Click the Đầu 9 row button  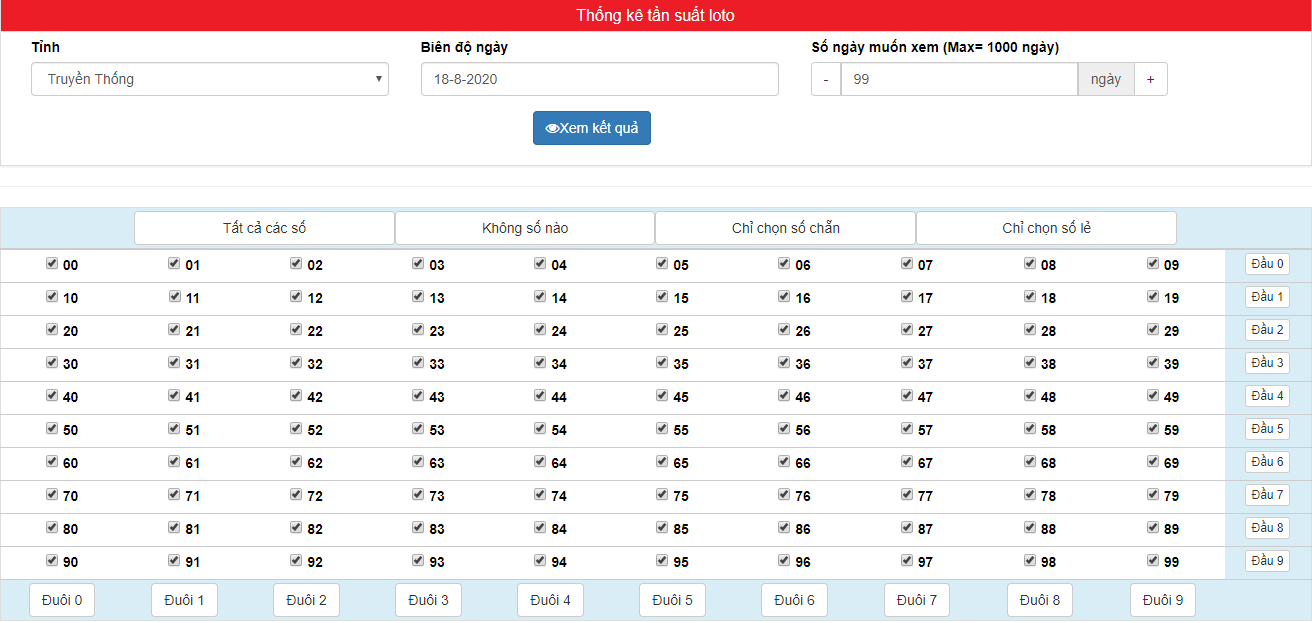1267,561
